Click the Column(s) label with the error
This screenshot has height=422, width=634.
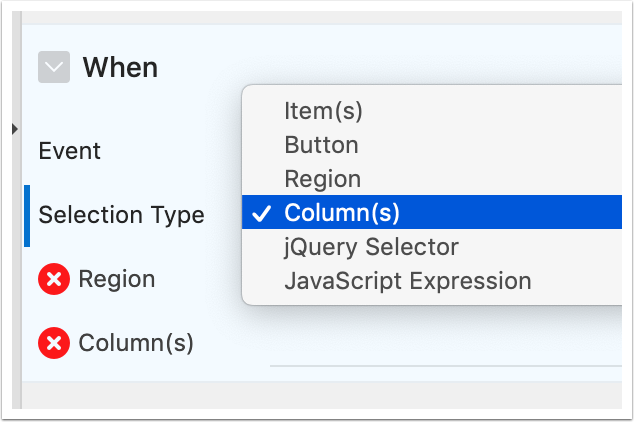[135, 343]
